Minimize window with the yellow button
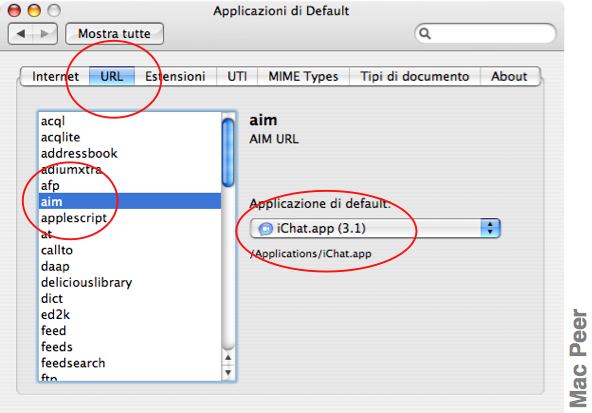The width and height of the screenshot is (592, 413). point(34,10)
